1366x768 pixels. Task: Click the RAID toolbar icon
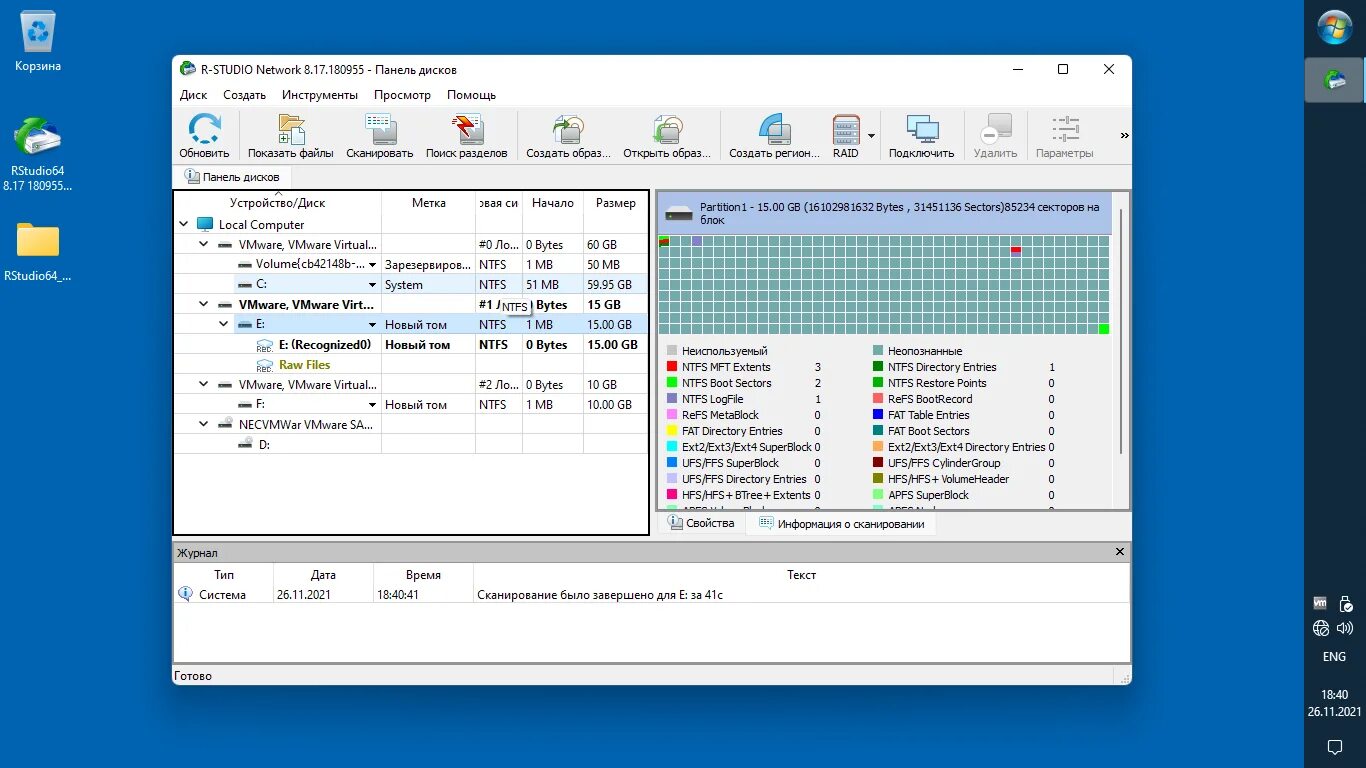coord(846,136)
